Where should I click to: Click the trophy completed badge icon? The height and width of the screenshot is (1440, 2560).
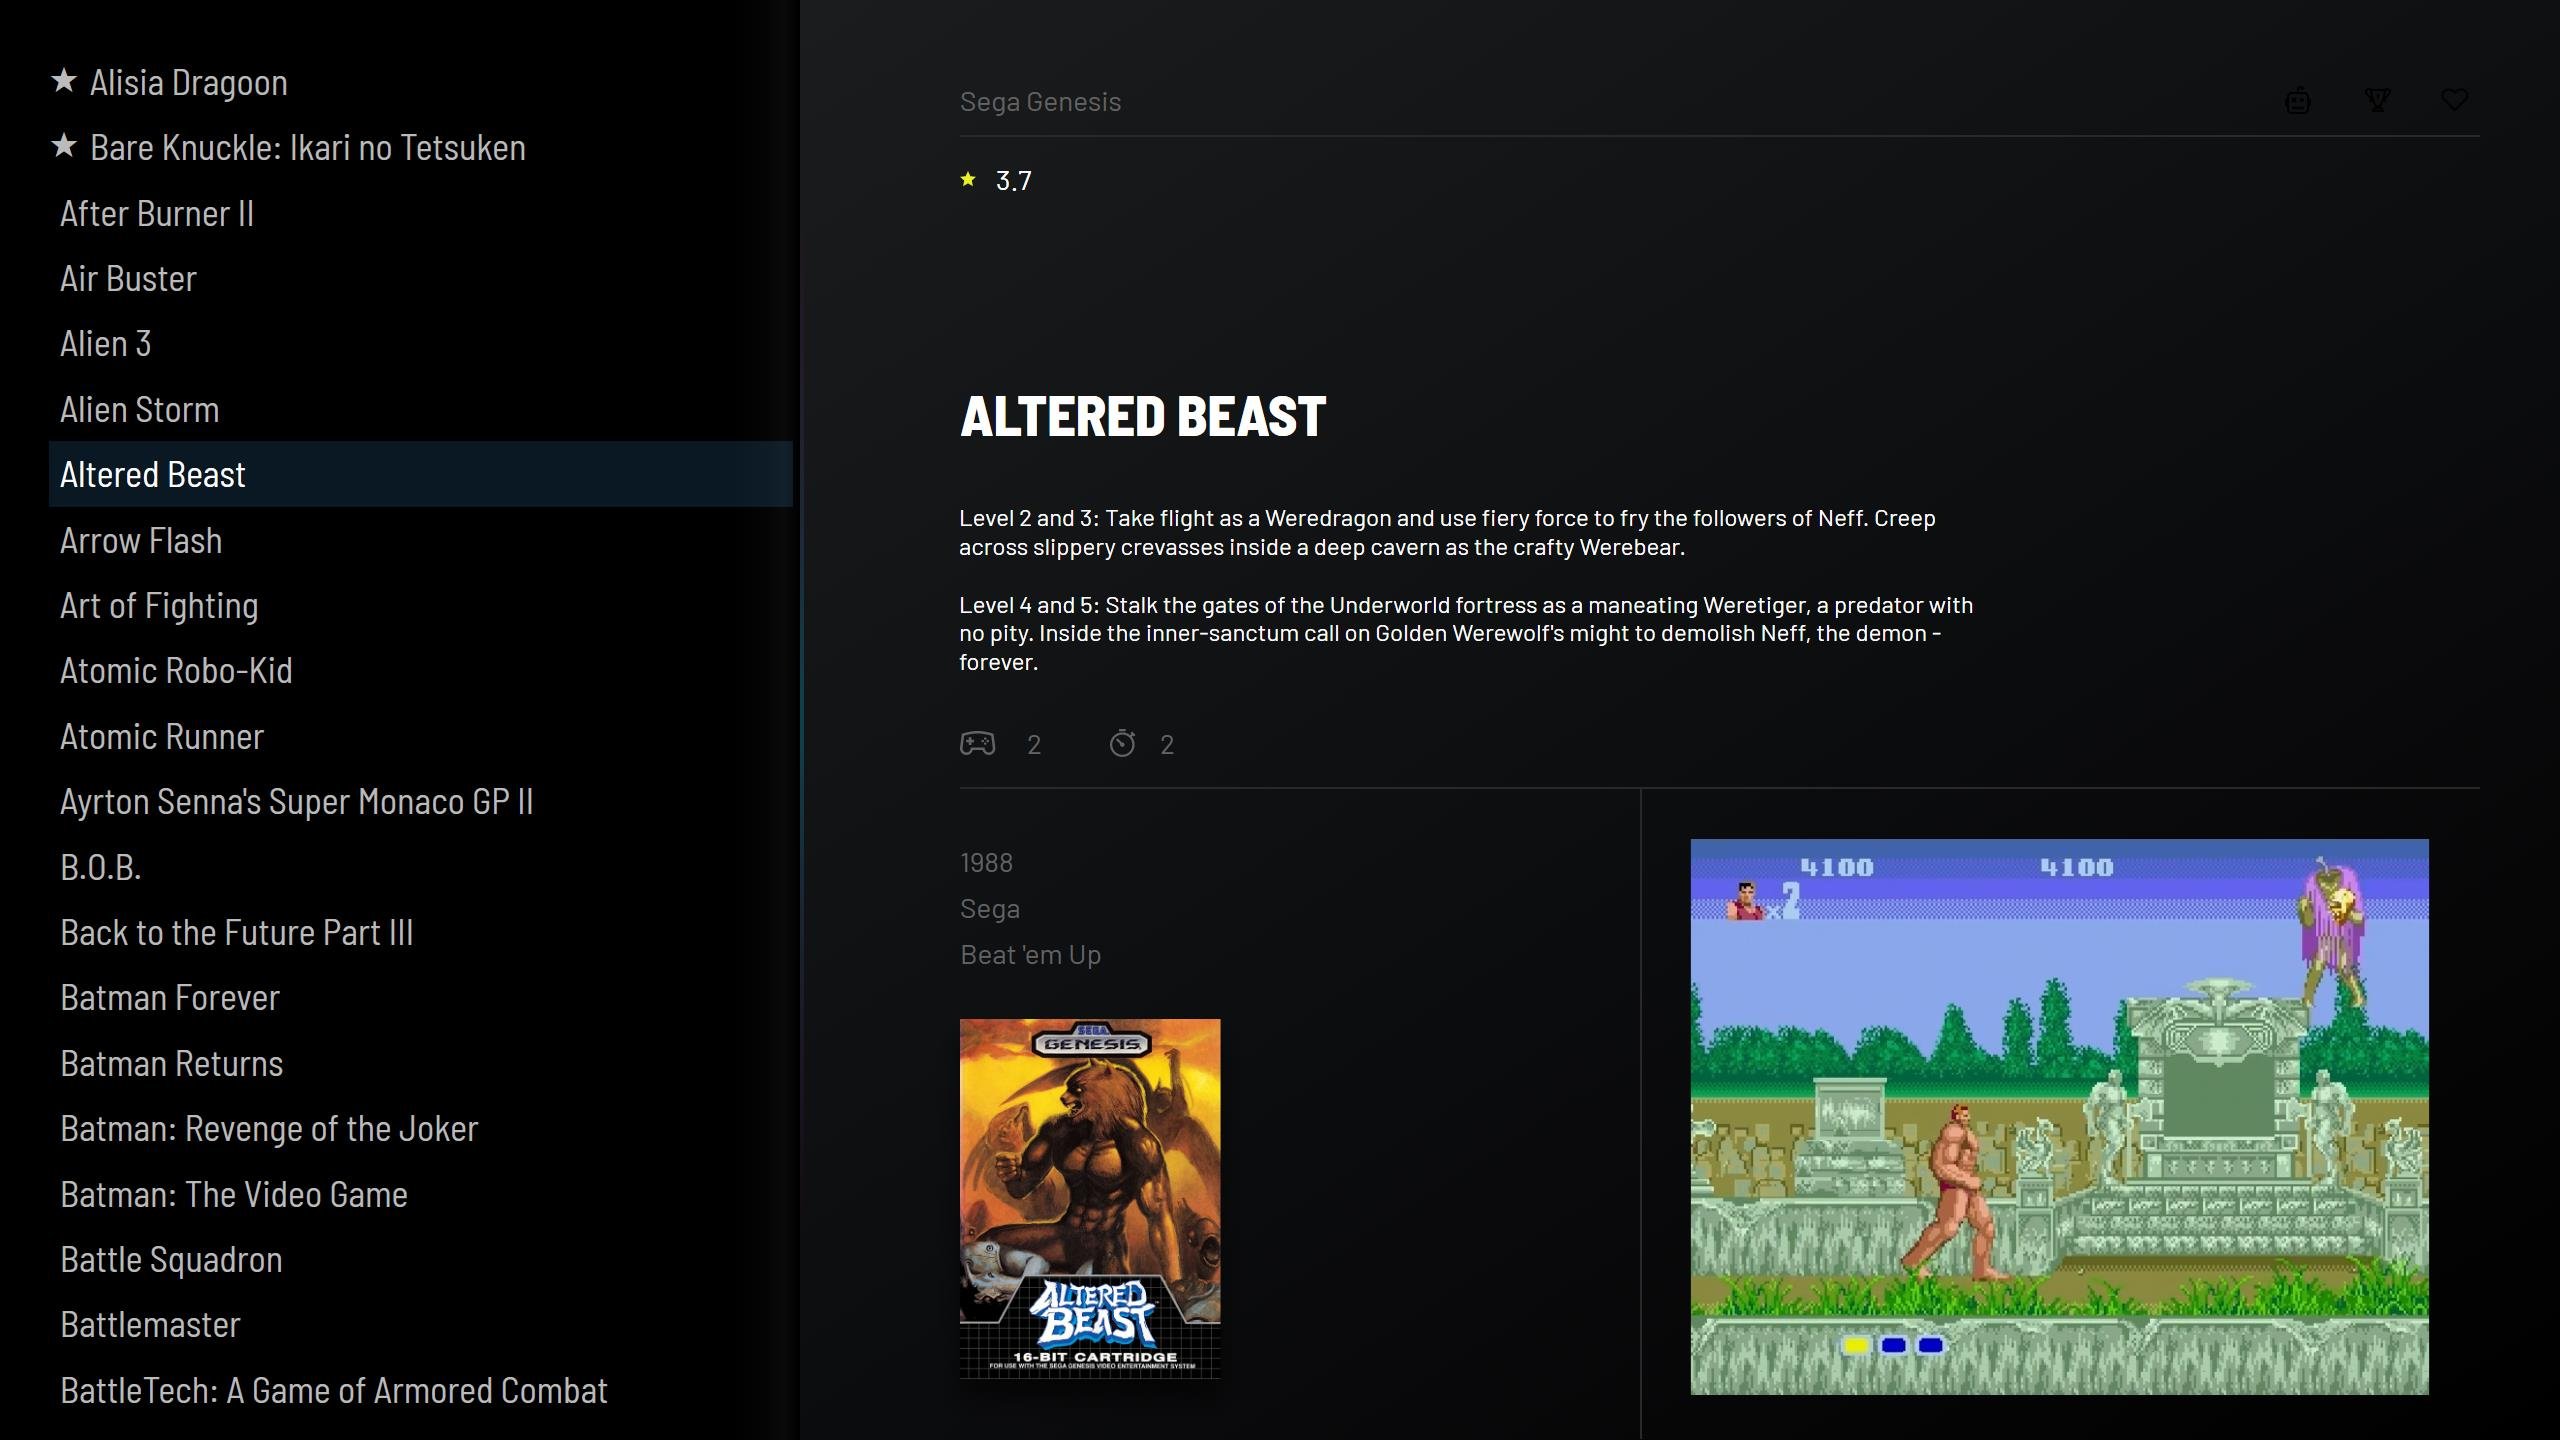2377,100
